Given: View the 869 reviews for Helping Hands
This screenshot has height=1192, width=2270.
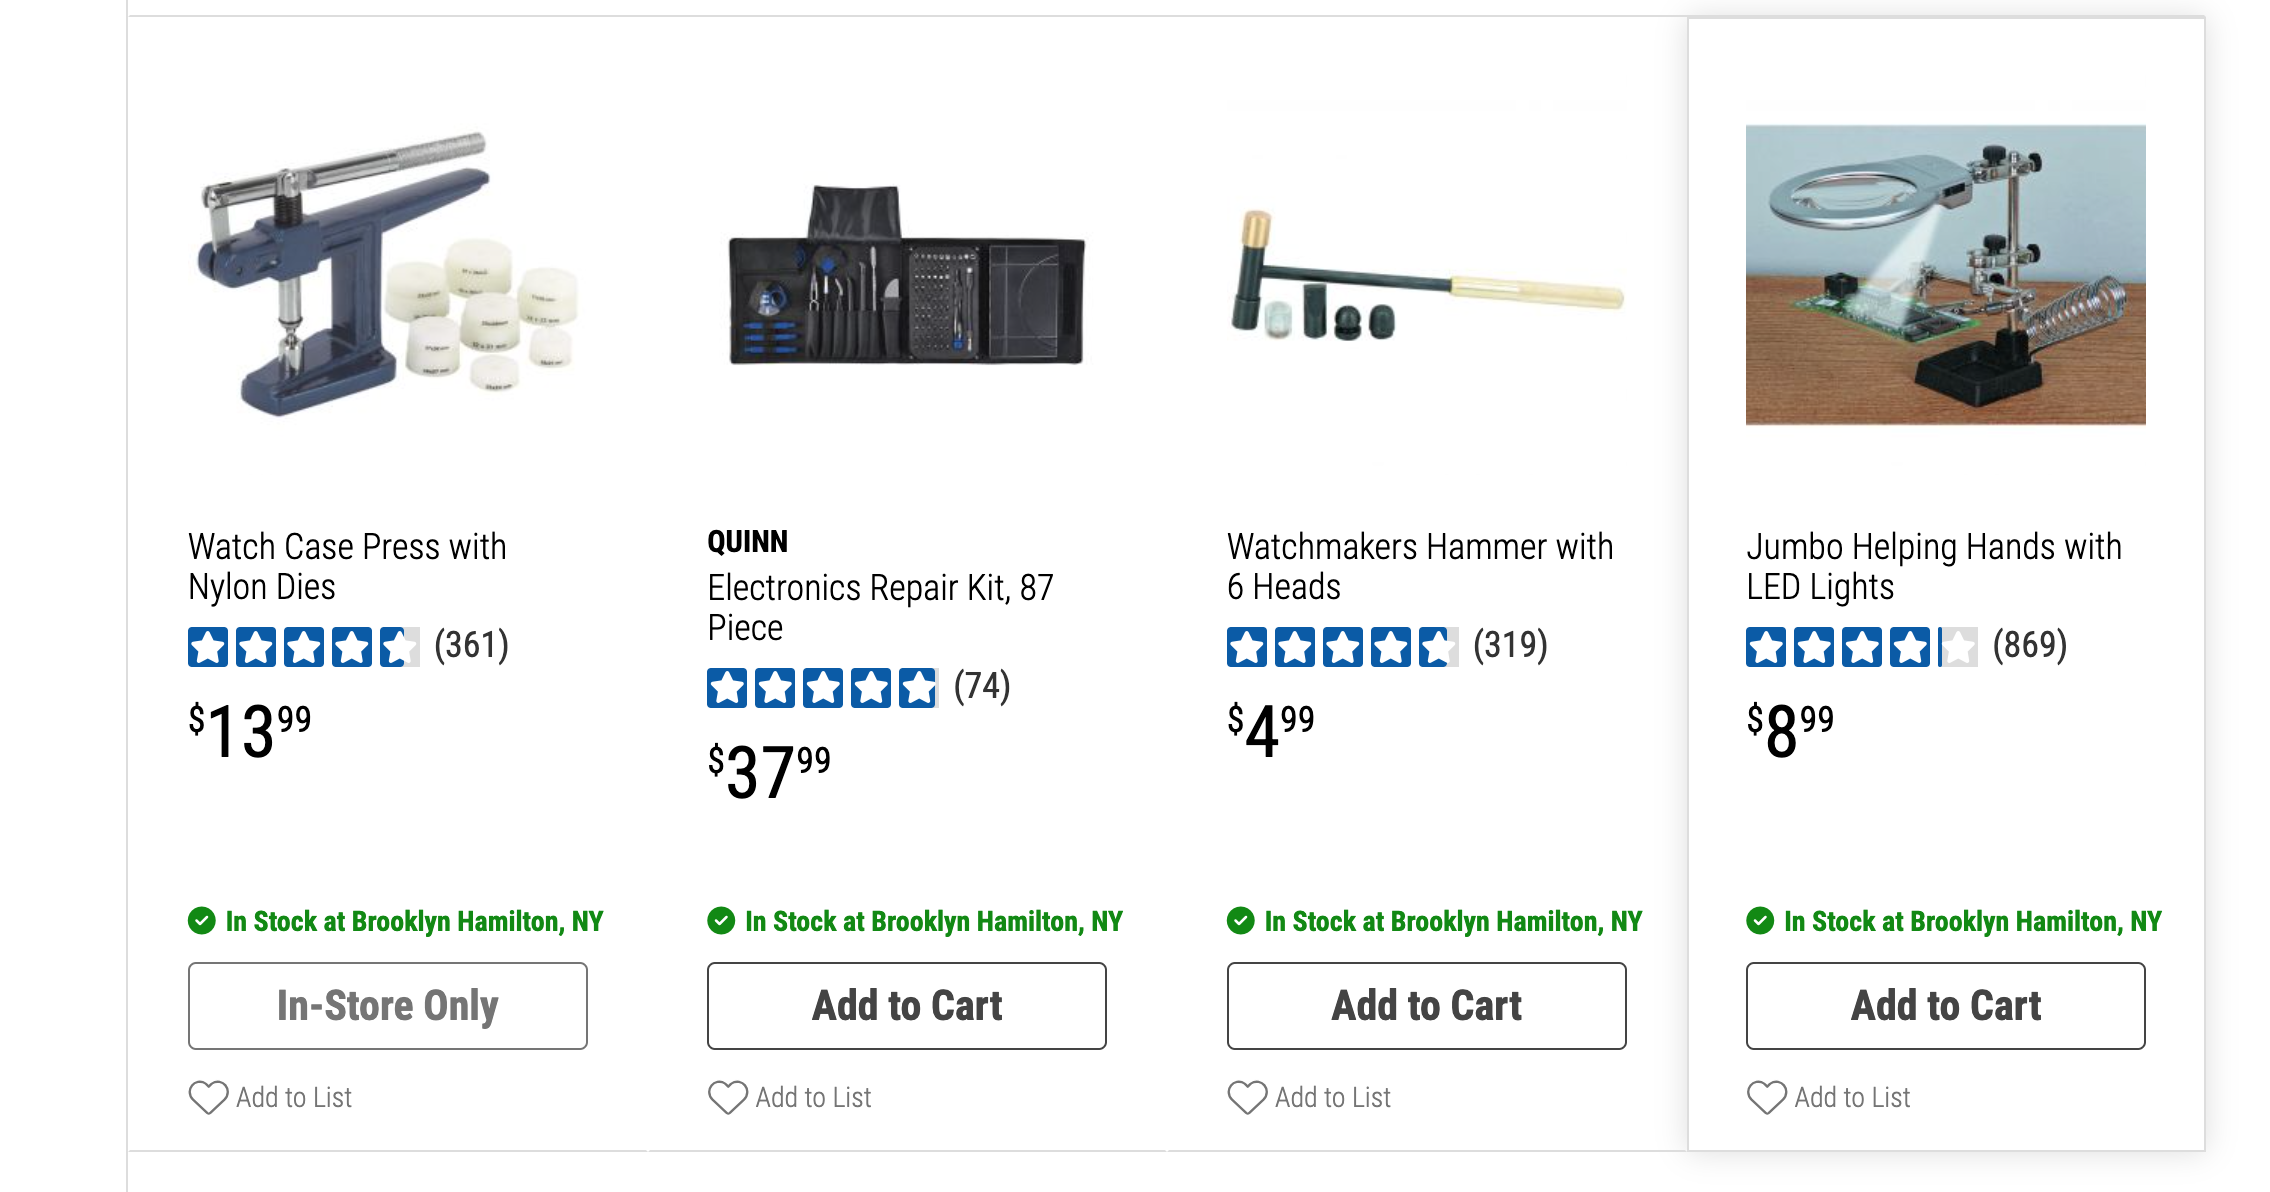Looking at the screenshot, I should point(2029,646).
